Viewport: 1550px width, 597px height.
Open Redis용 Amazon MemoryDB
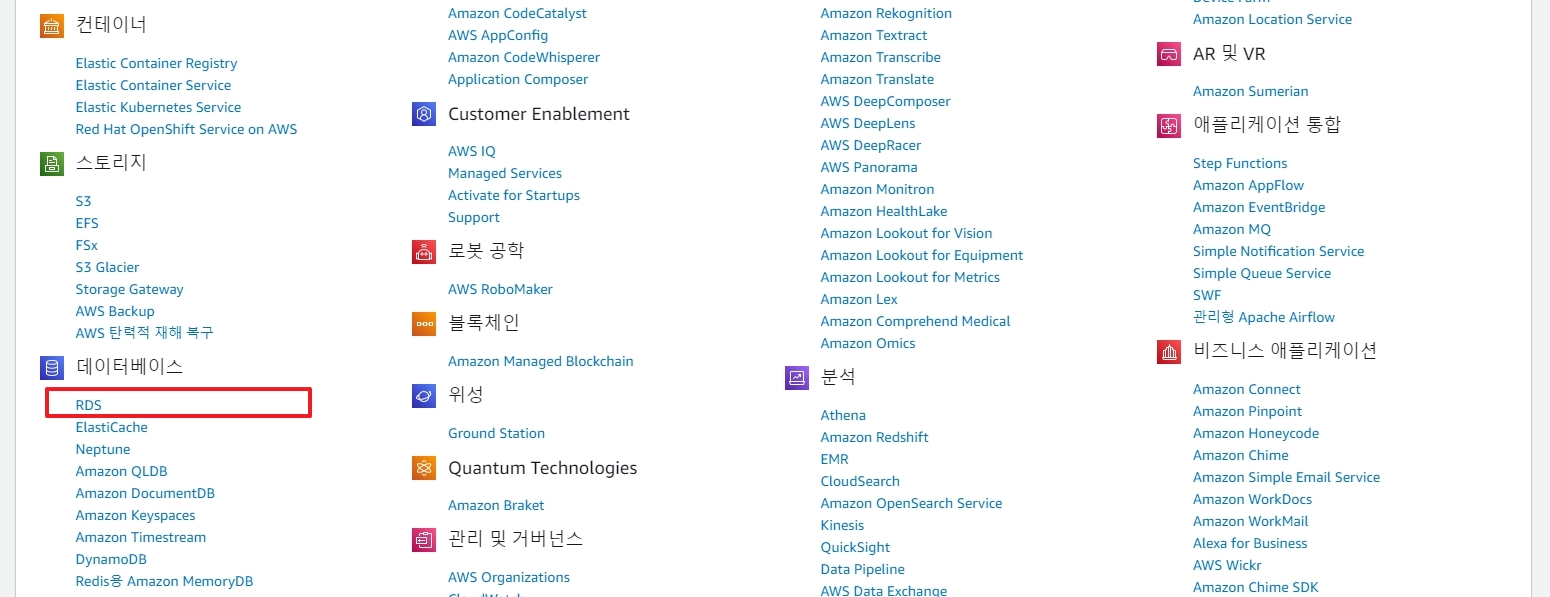click(165, 581)
